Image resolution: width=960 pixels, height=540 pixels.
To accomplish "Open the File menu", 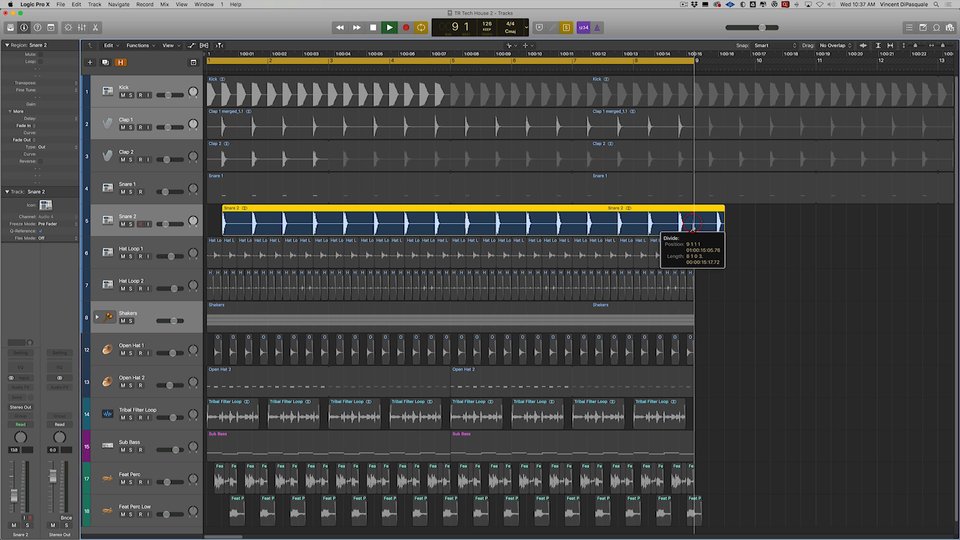I will tap(61, 4).
